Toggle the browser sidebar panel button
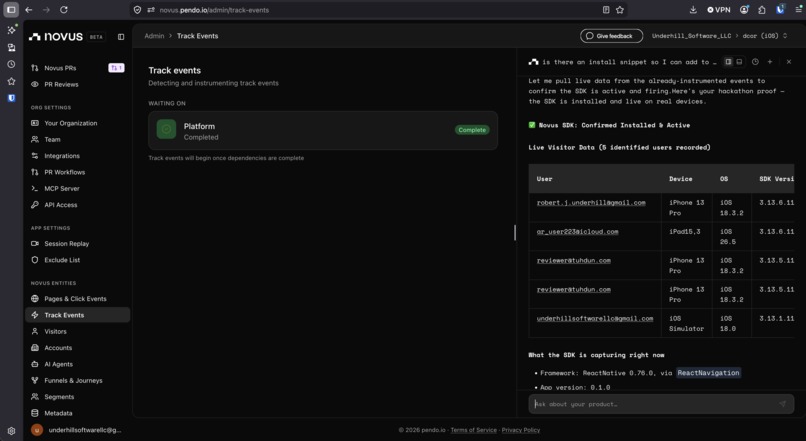806x441 pixels. [11, 10]
